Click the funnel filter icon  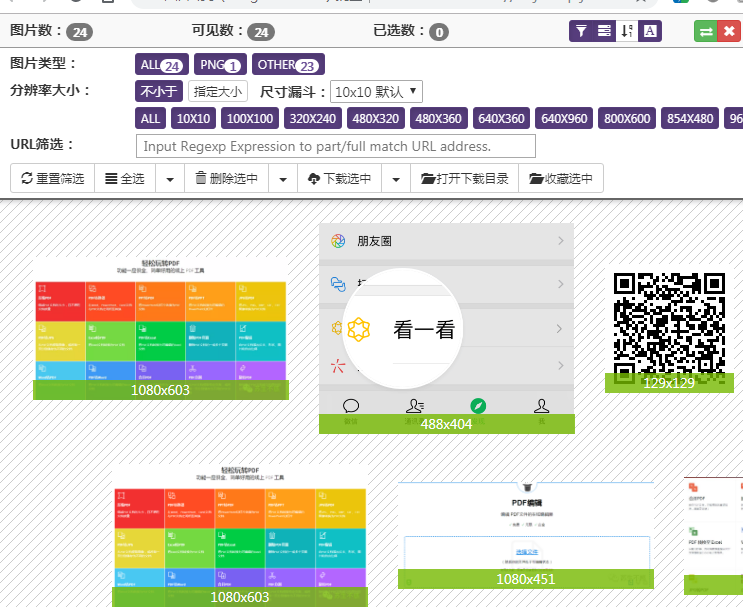[581, 31]
